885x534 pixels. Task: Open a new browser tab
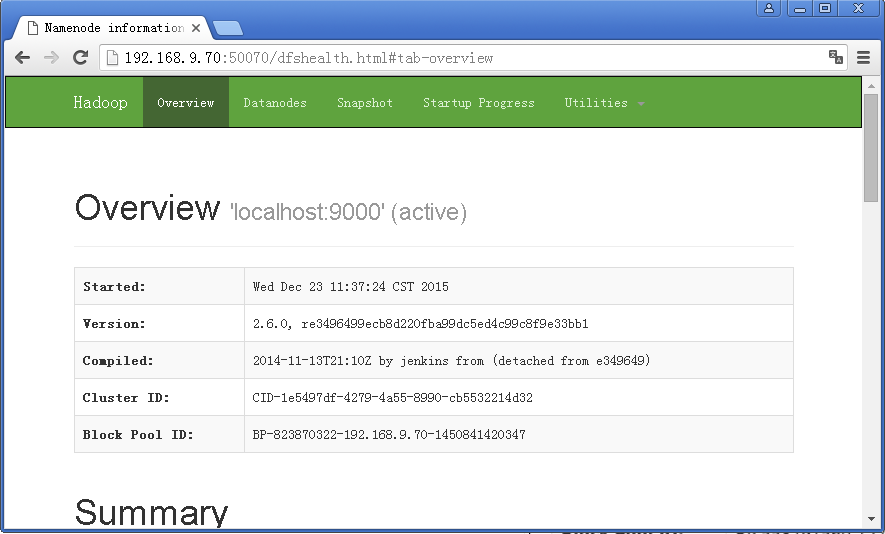click(x=228, y=28)
